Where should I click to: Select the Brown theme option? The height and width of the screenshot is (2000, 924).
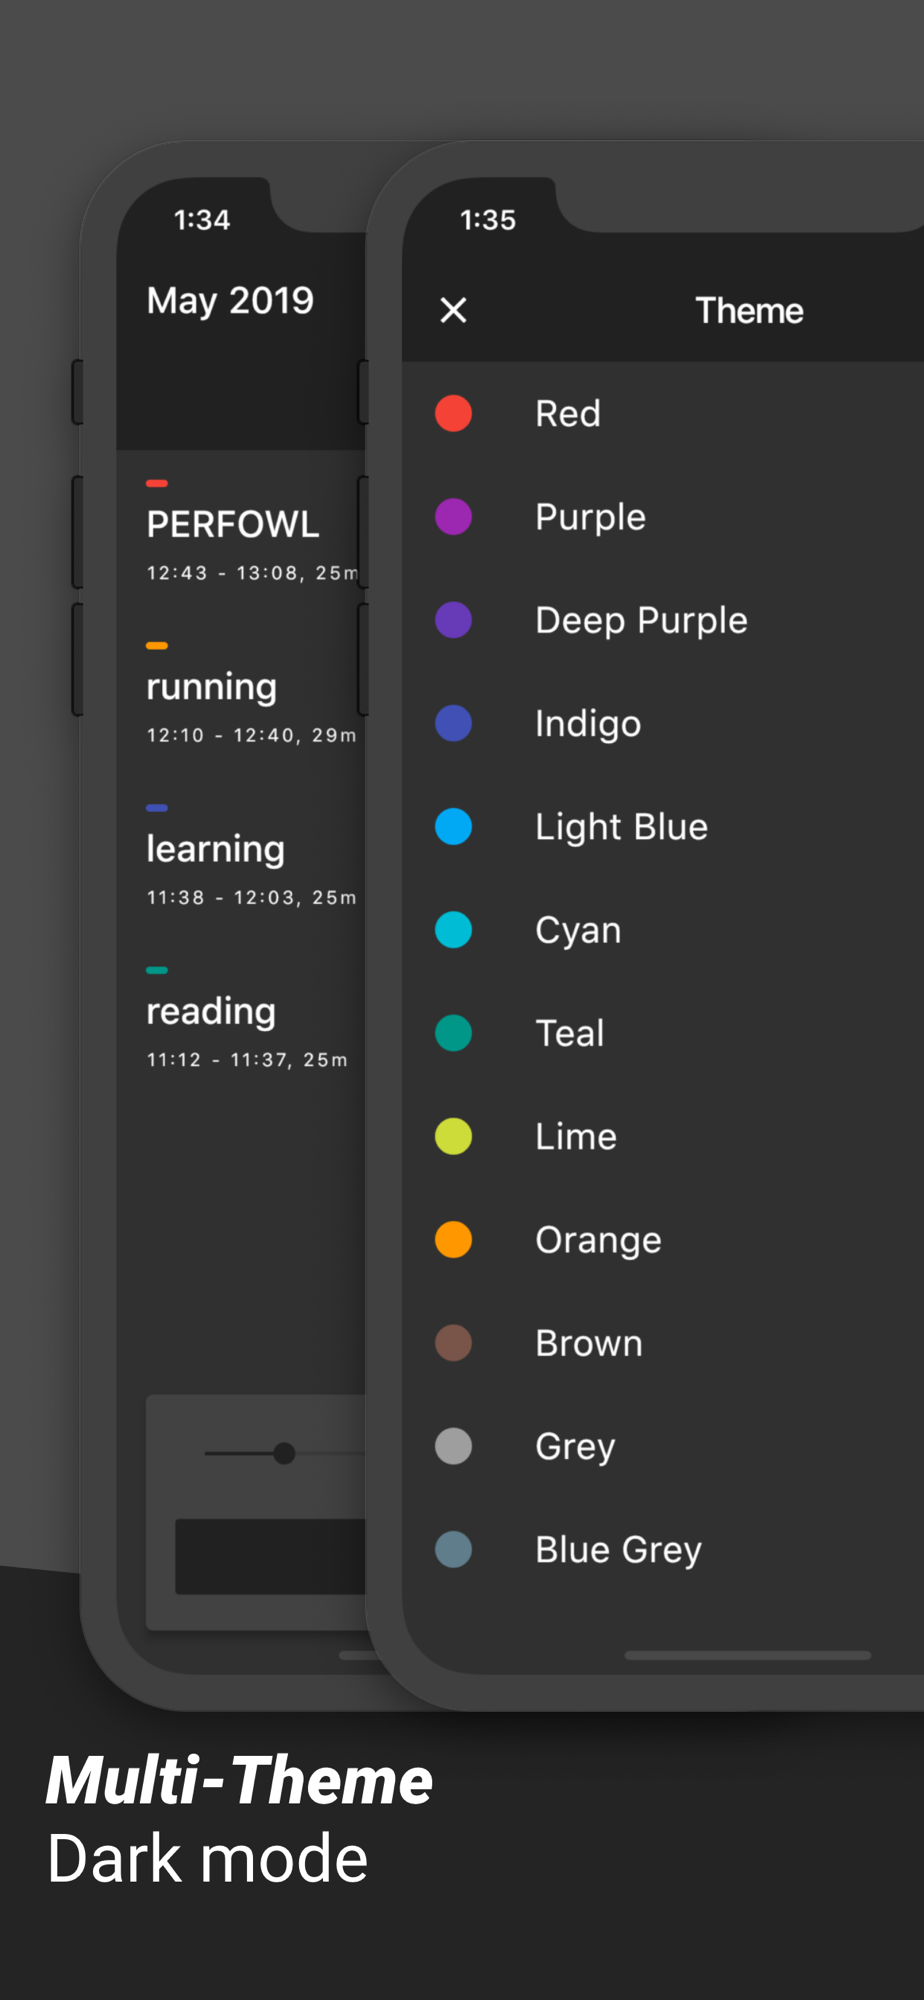[x=588, y=1343]
